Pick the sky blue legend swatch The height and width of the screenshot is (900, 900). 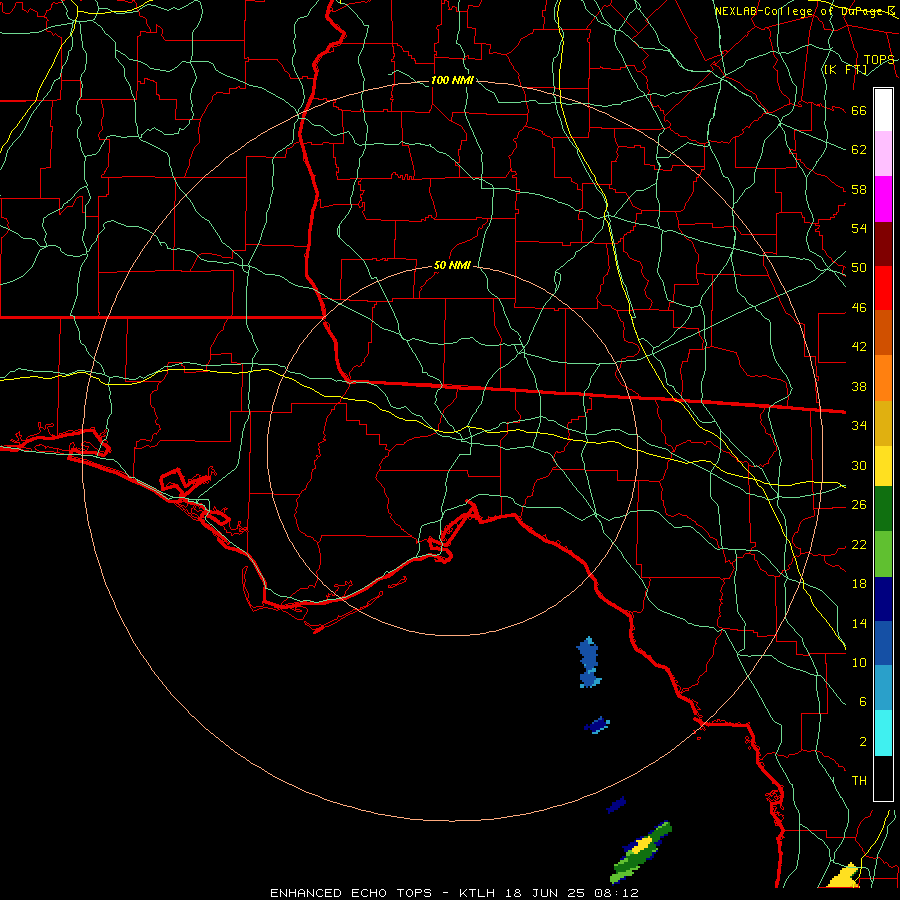[x=883, y=688]
